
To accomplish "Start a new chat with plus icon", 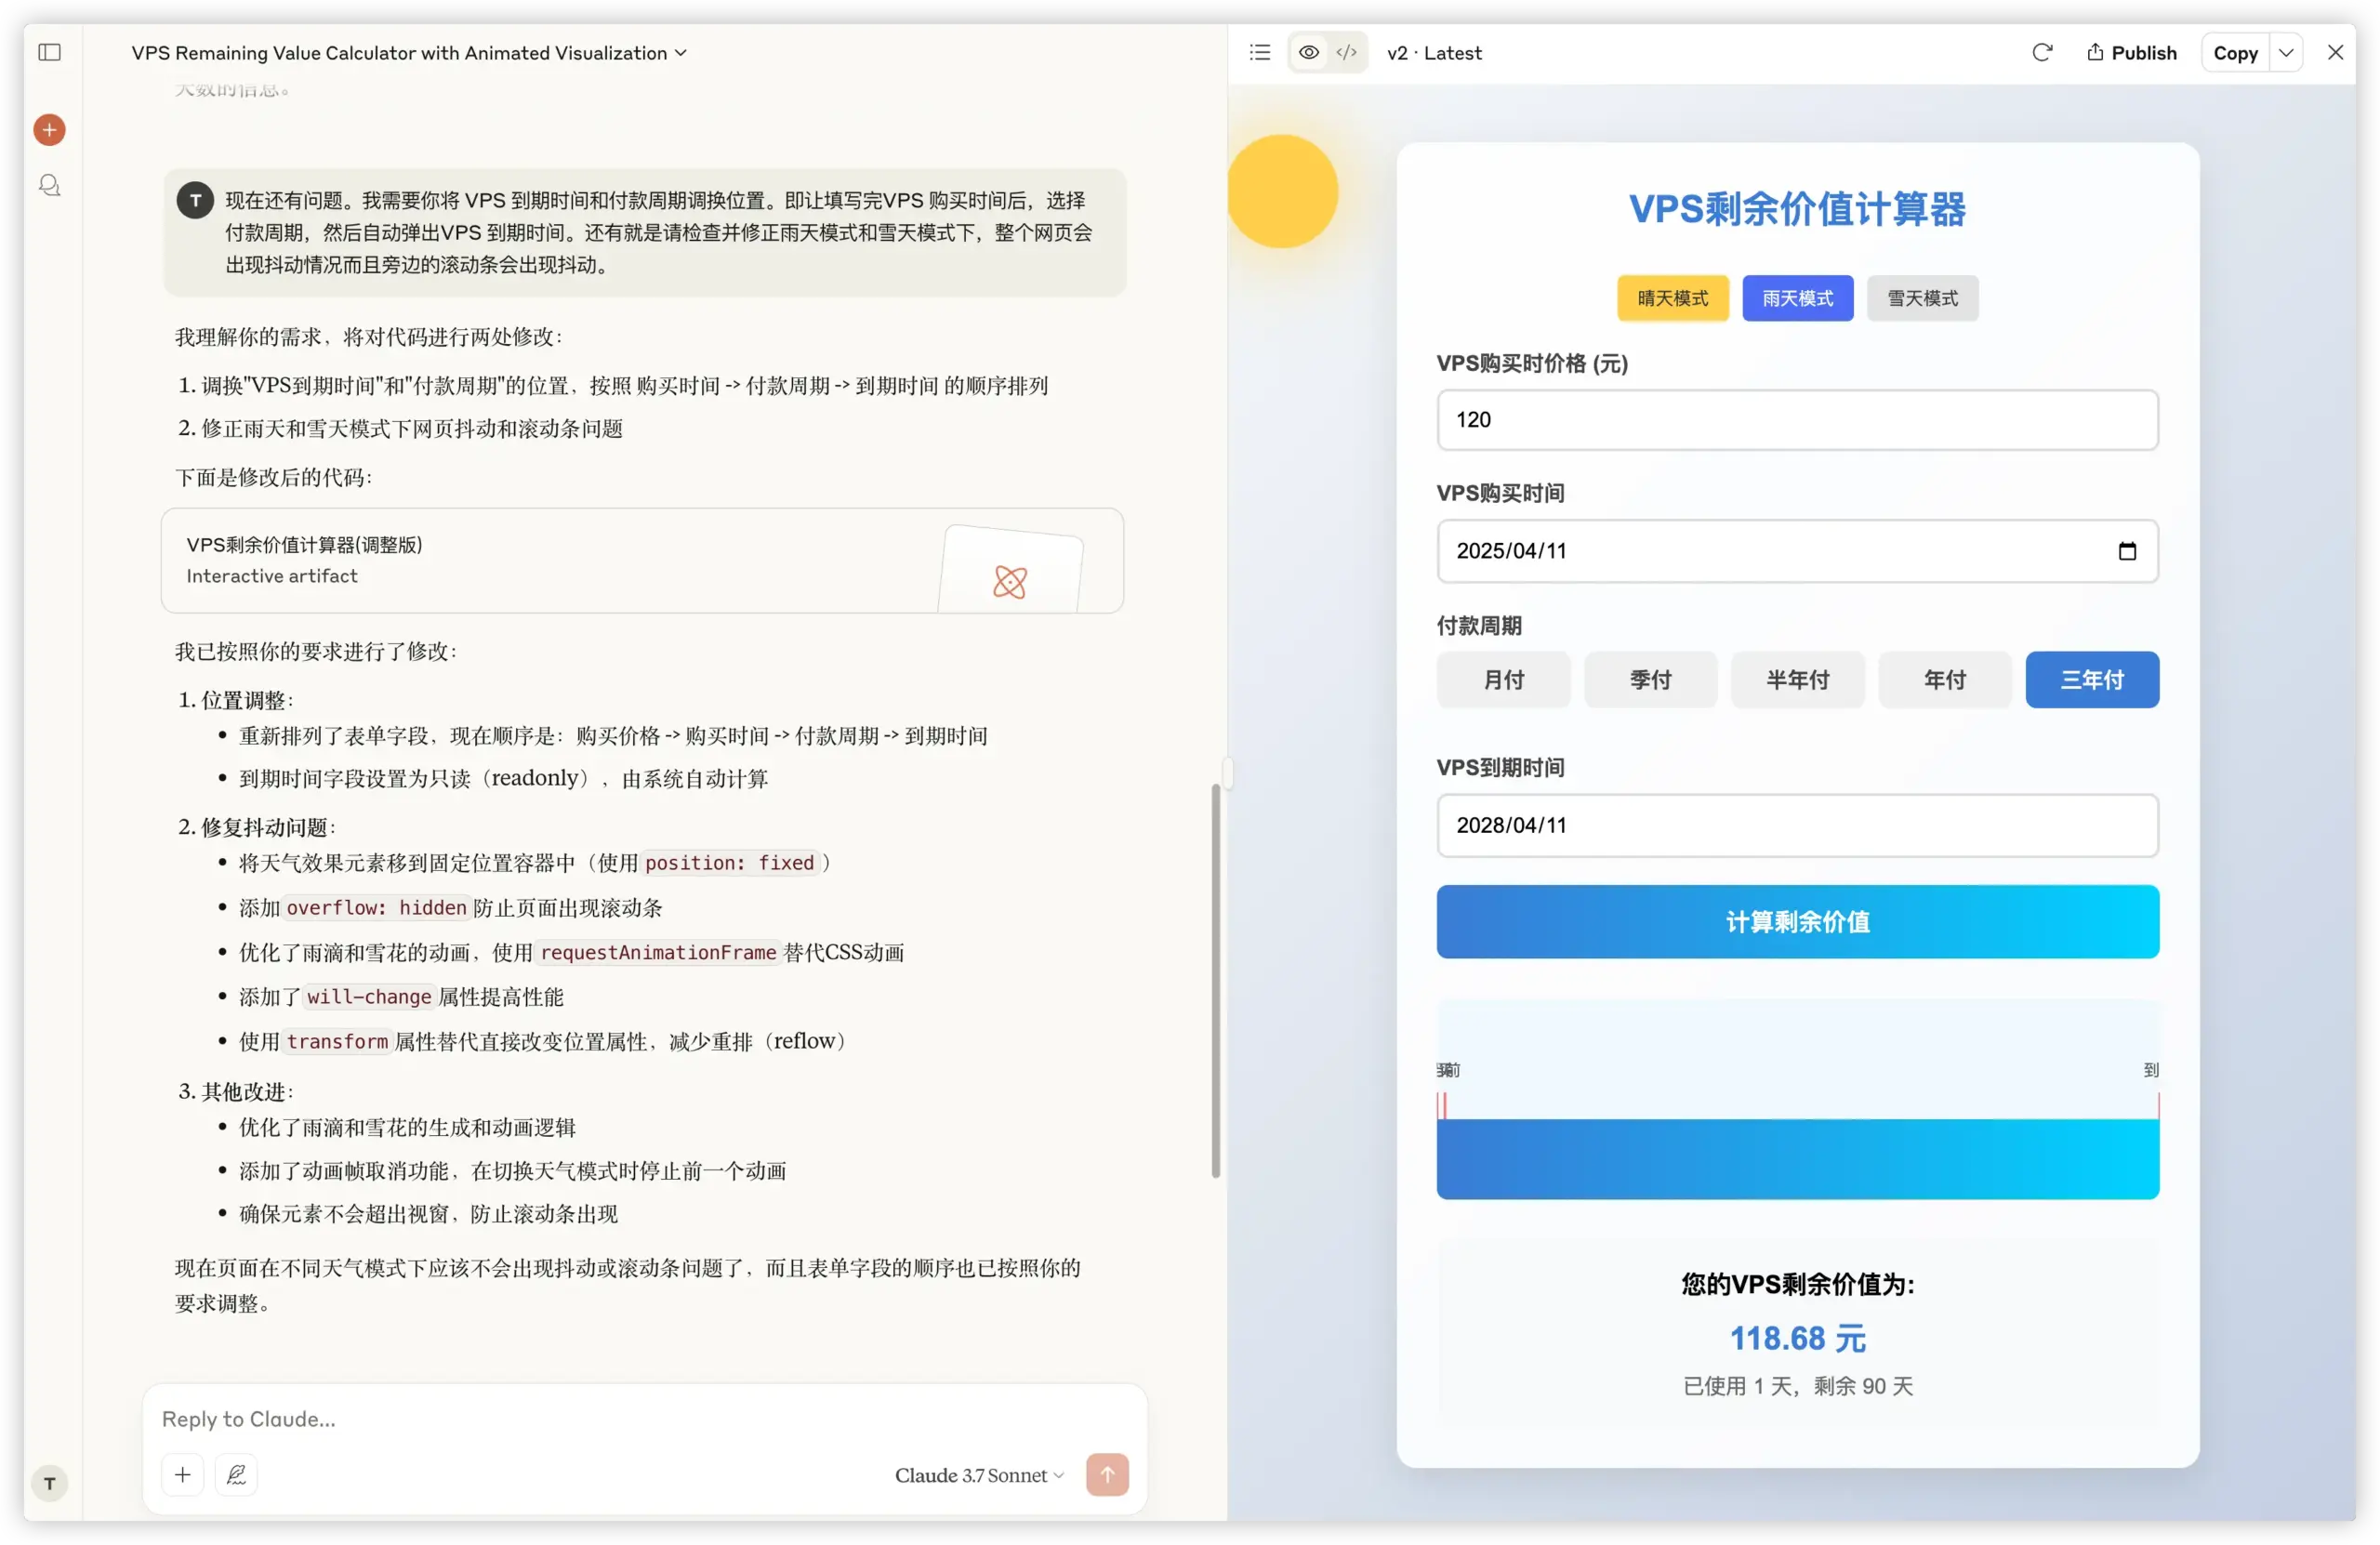I will click(49, 130).
